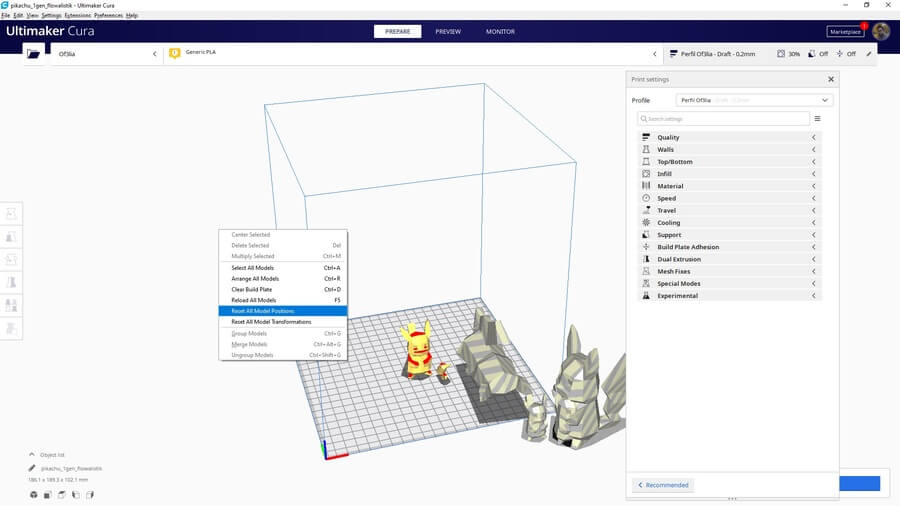This screenshot has width=900, height=506.
Task: Expand the Travel settings category
Action: pos(730,211)
